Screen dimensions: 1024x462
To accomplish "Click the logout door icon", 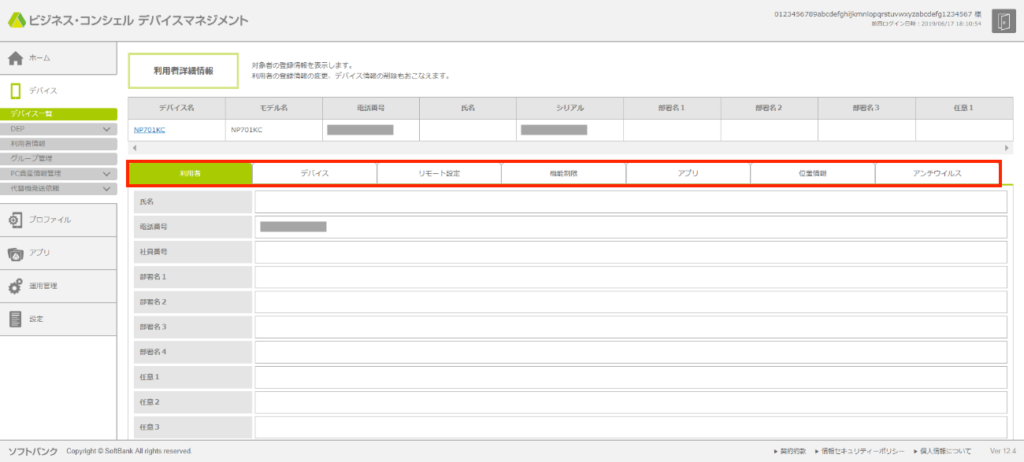I will pos(1002,23).
